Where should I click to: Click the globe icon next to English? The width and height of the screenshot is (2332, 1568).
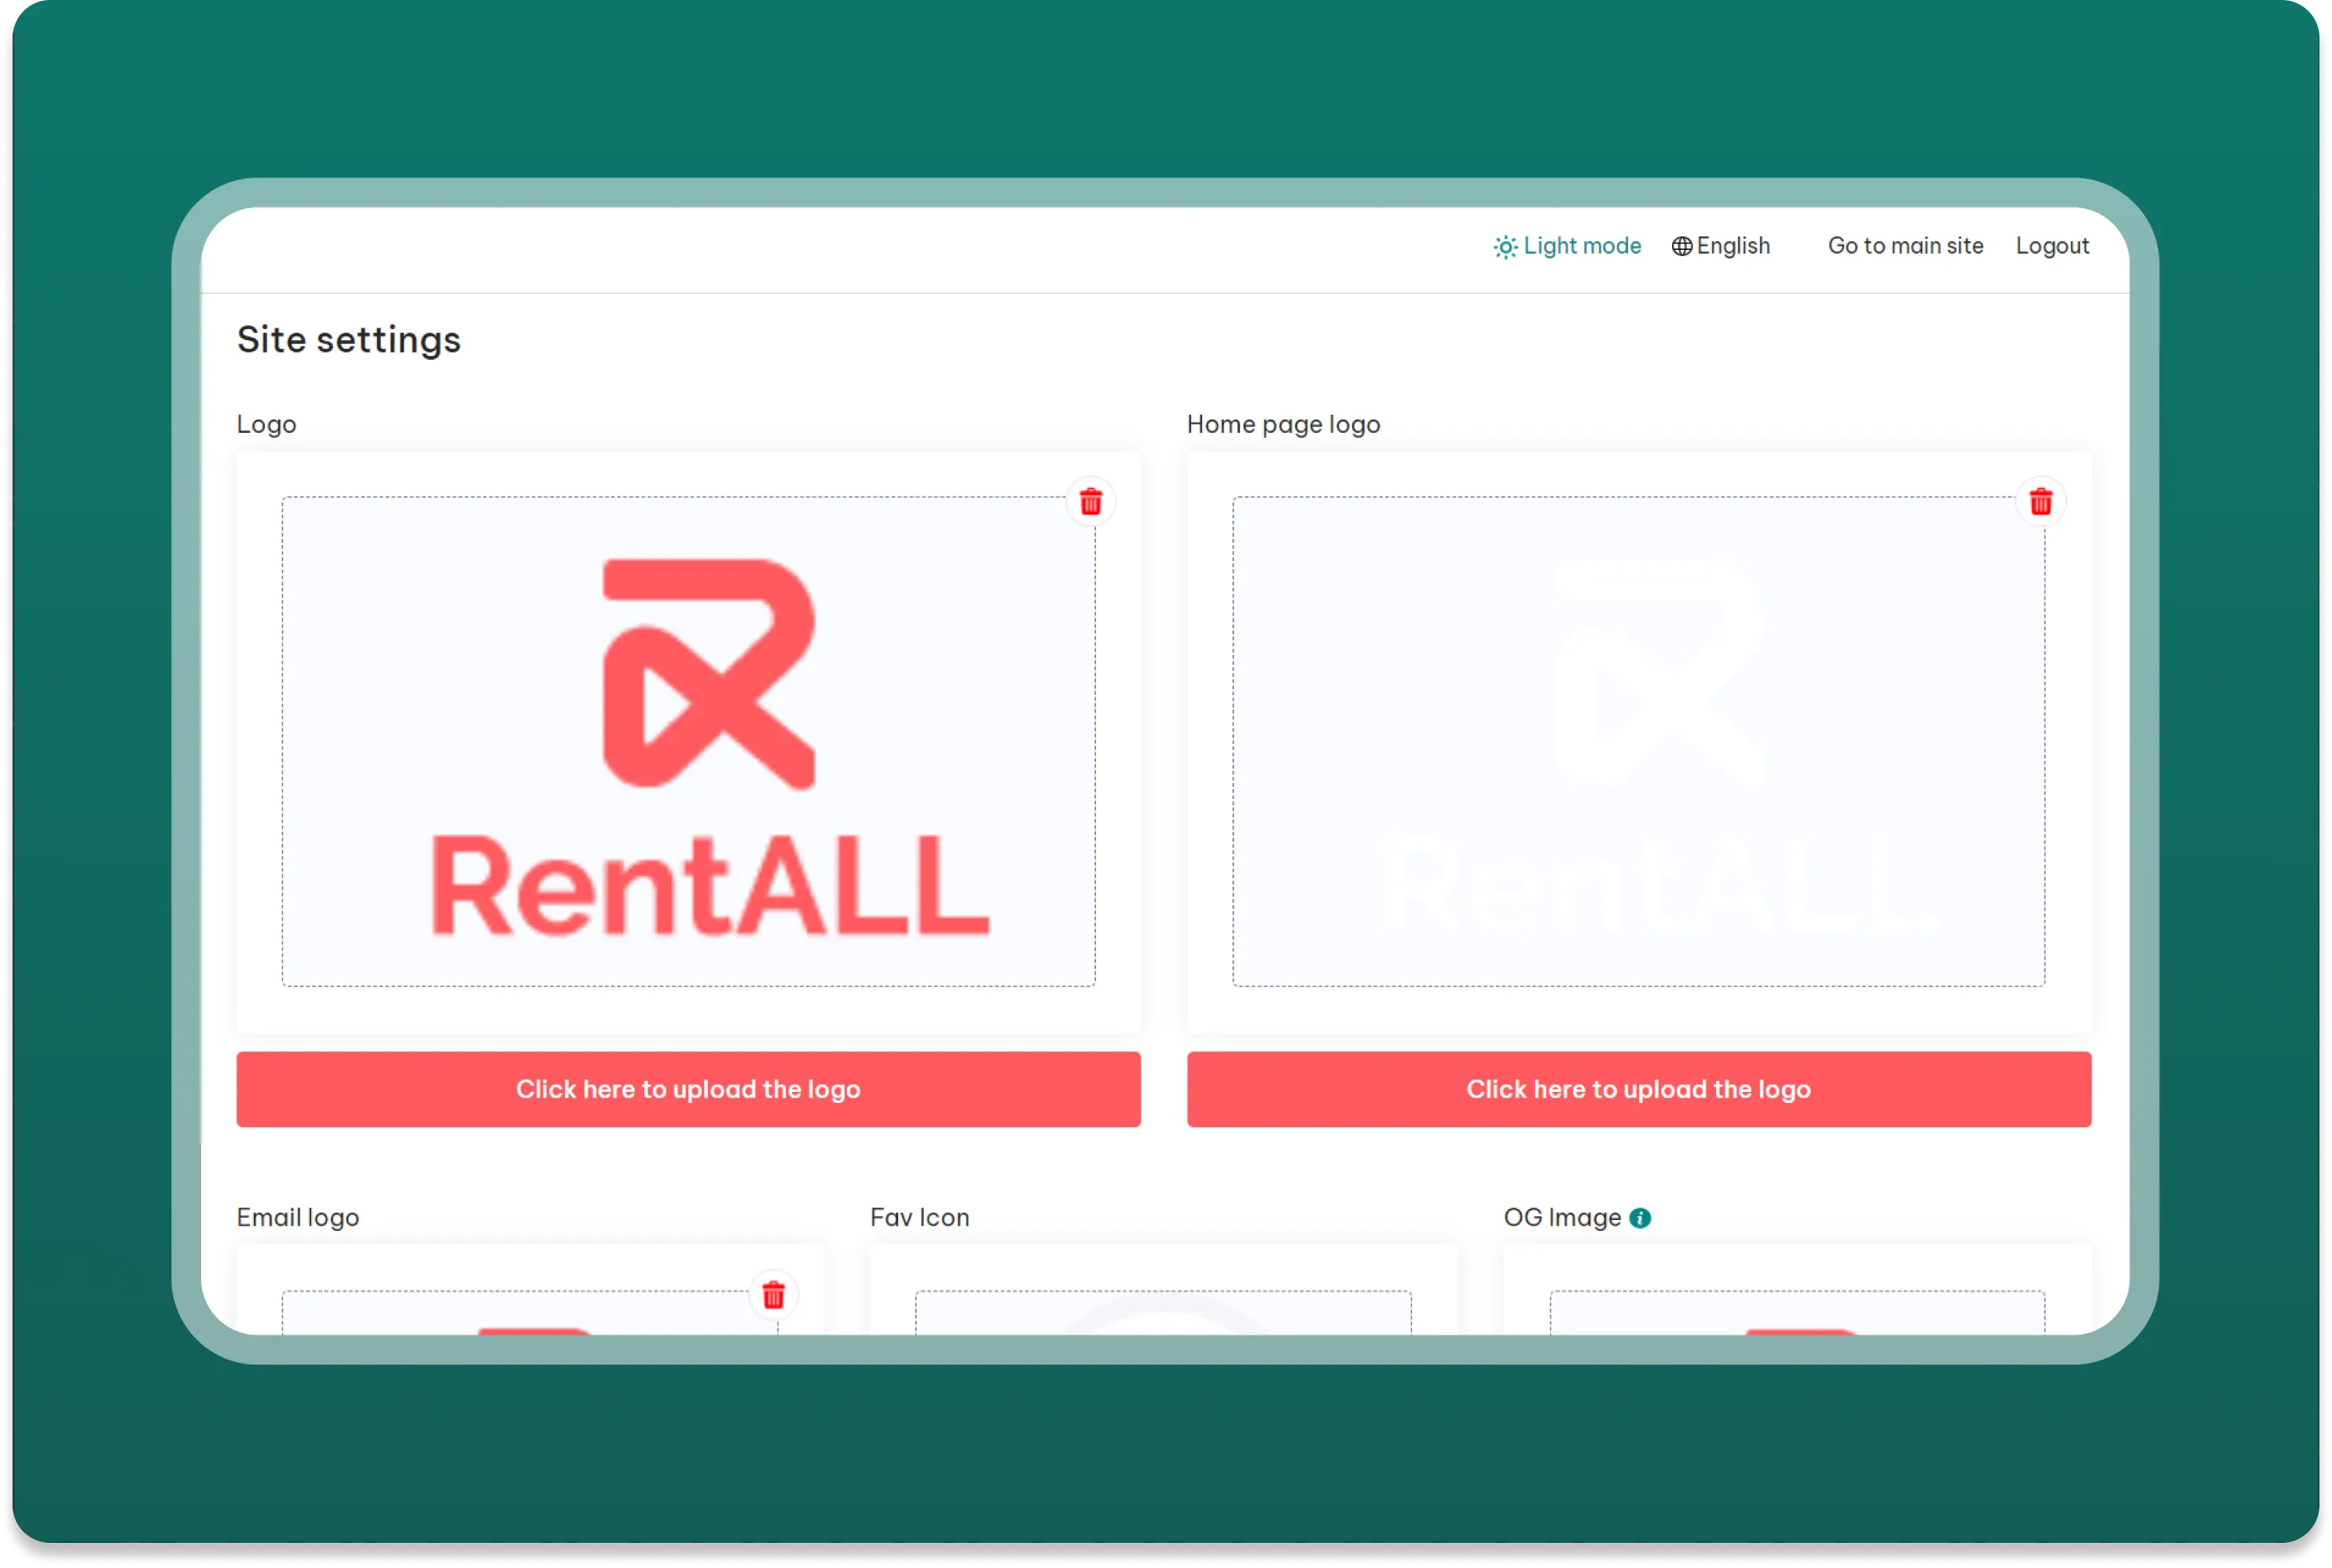pos(1682,246)
